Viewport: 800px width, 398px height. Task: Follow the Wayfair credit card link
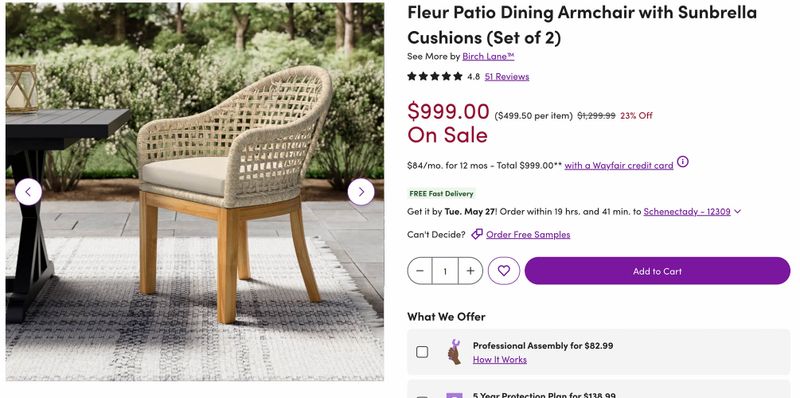pos(619,165)
